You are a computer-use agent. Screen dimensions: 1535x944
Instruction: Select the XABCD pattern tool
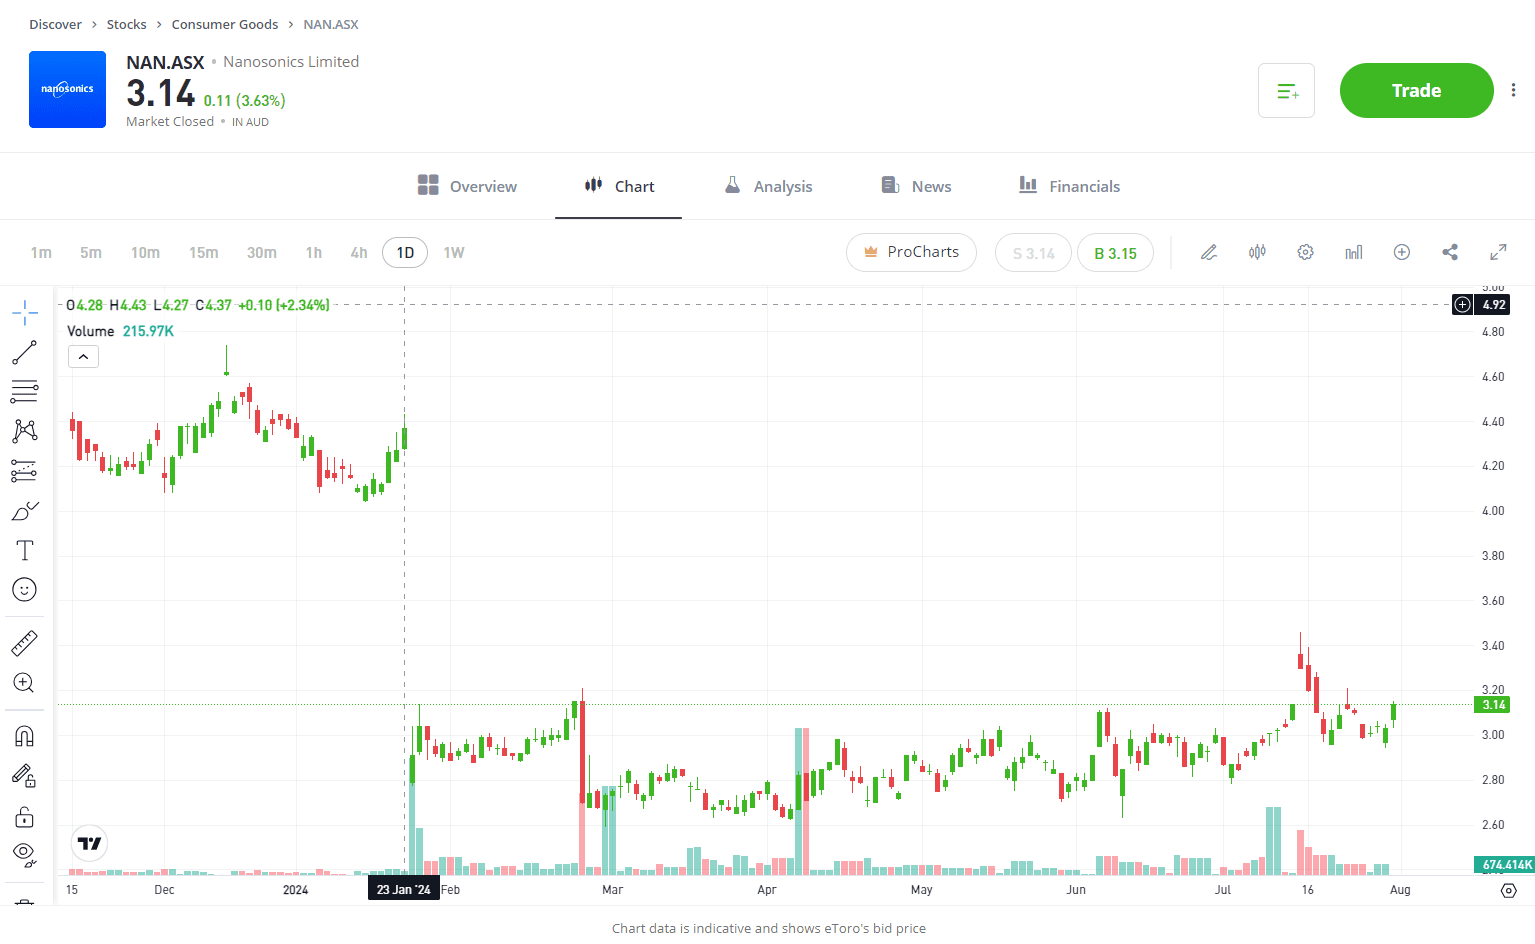point(25,431)
